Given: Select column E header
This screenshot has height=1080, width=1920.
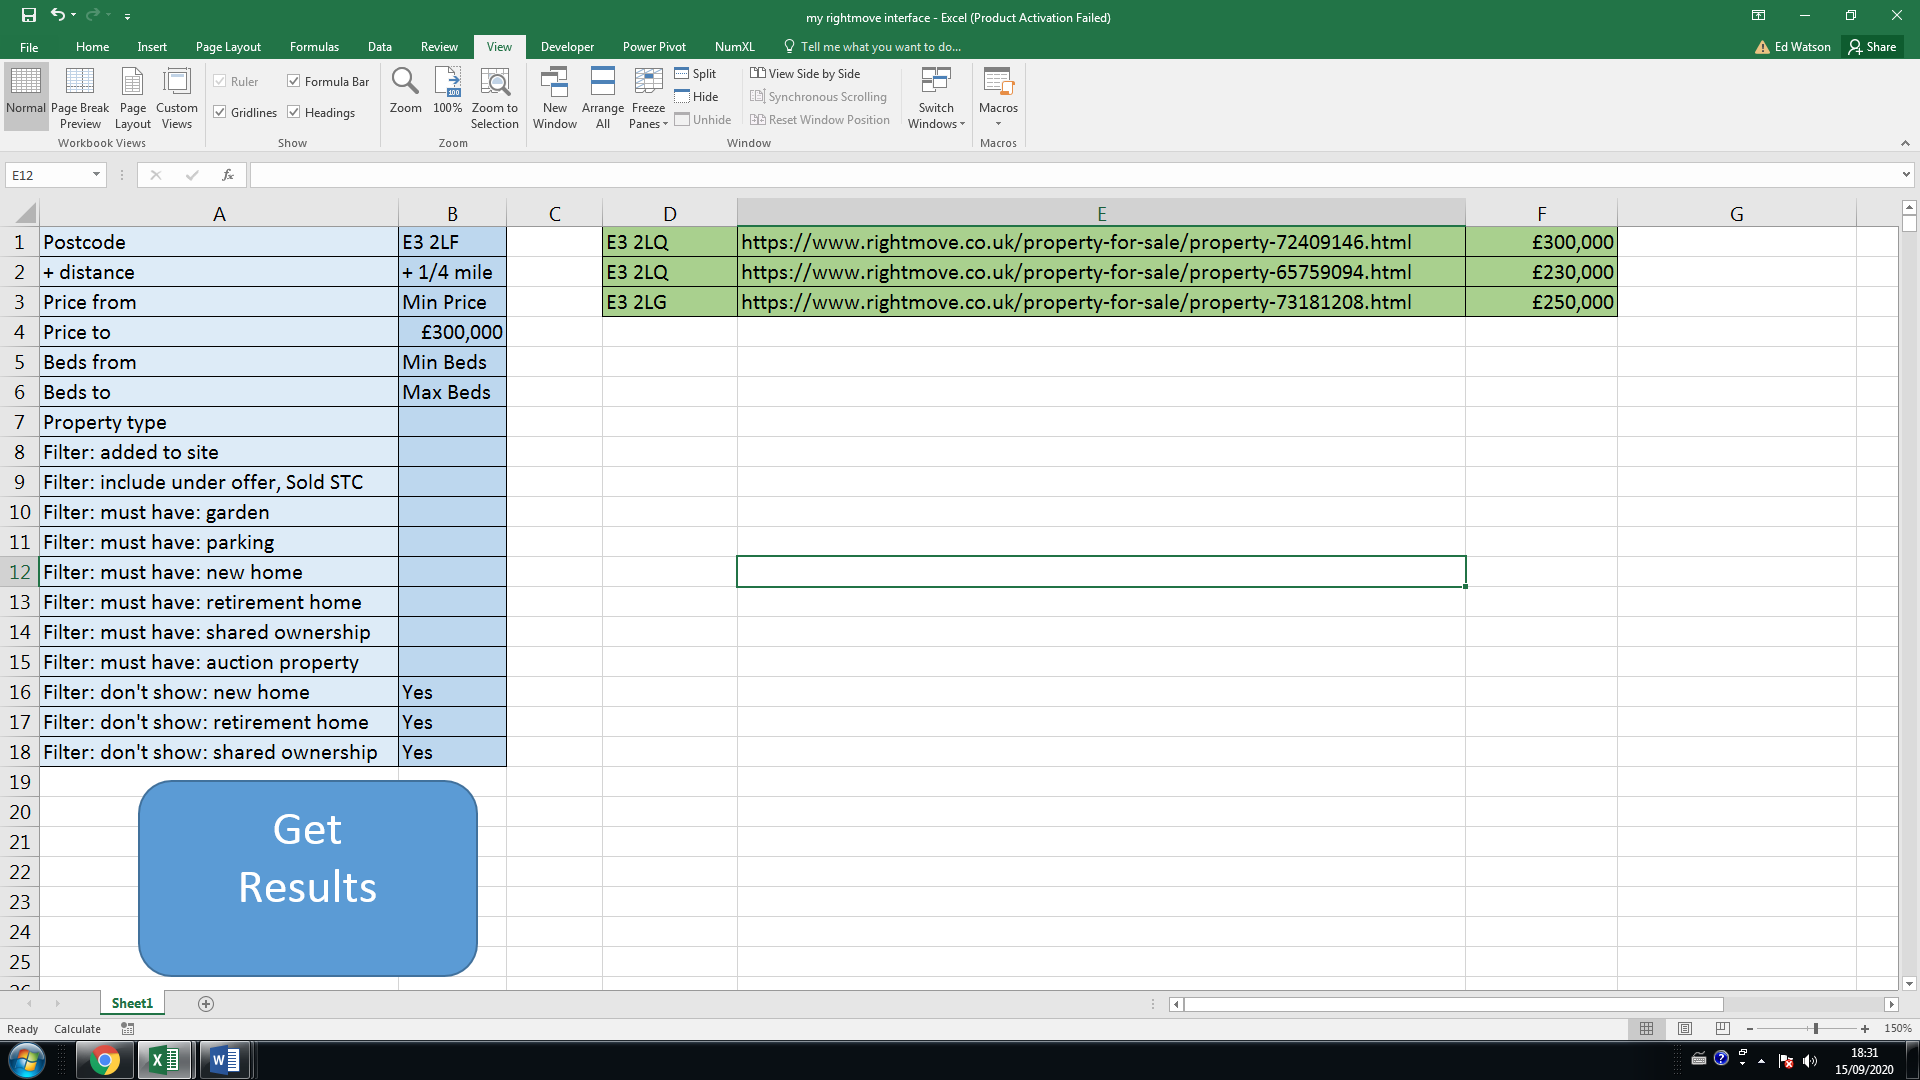Looking at the screenshot, I should coord(1101,213).
